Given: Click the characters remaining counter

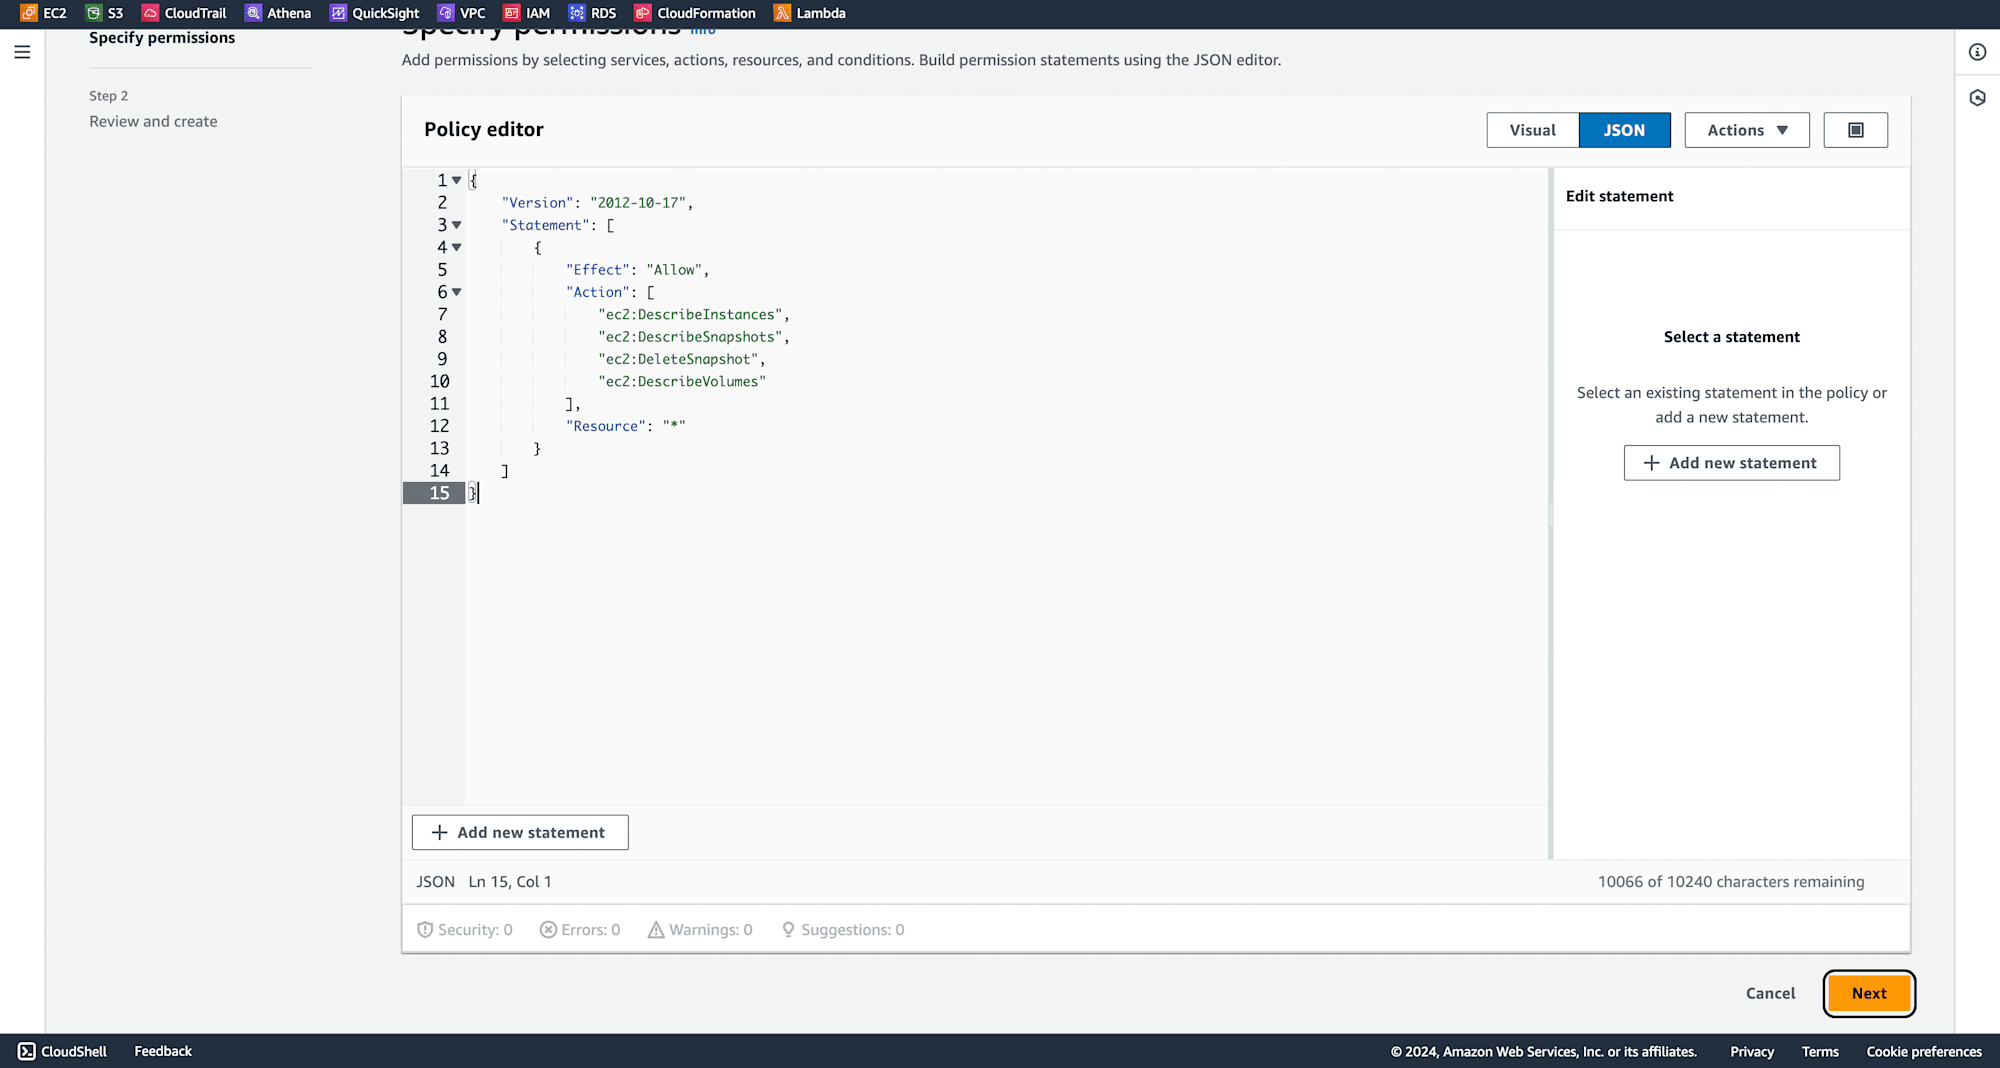Looking at the screenshot, I should tap(1731, 882).
